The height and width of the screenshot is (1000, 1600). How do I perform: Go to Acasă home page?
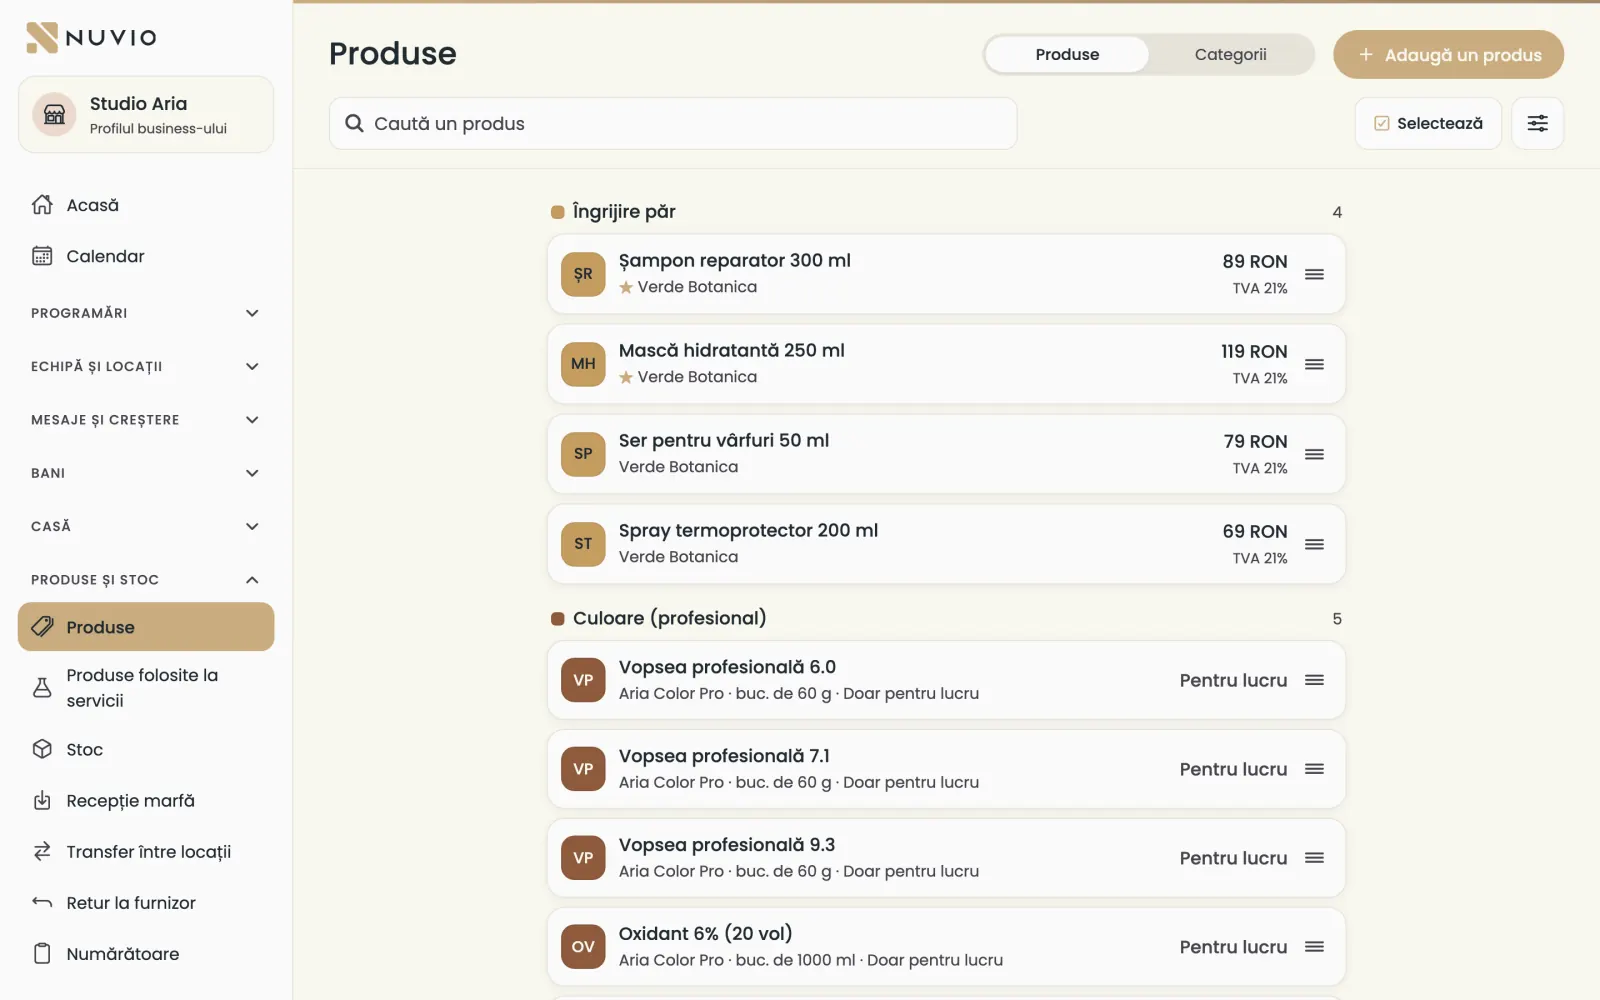(x=146, y=205)
